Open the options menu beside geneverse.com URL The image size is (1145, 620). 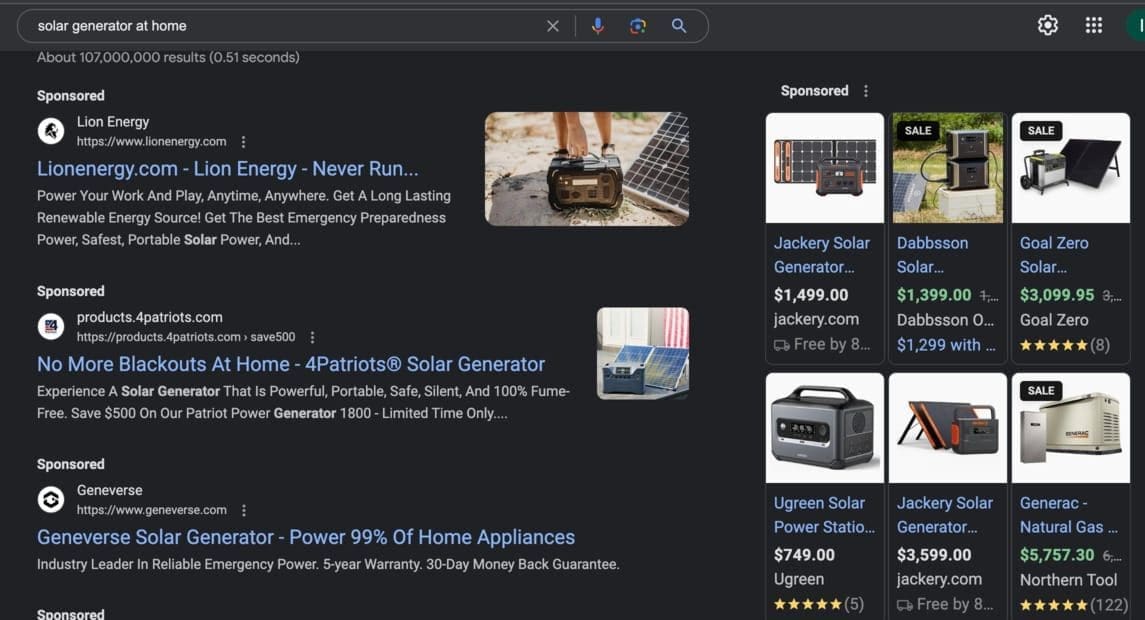pyautogui.click(x=244, y=510)
